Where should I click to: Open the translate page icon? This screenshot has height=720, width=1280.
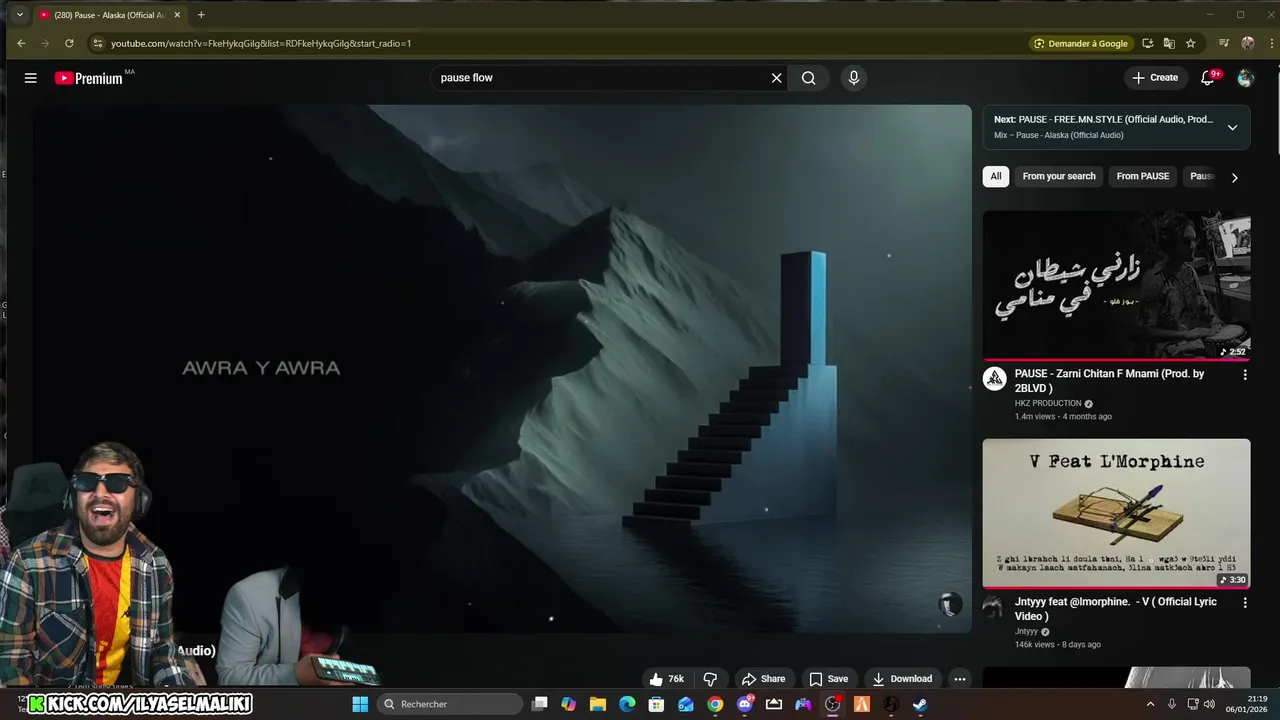coord(1169,43)
